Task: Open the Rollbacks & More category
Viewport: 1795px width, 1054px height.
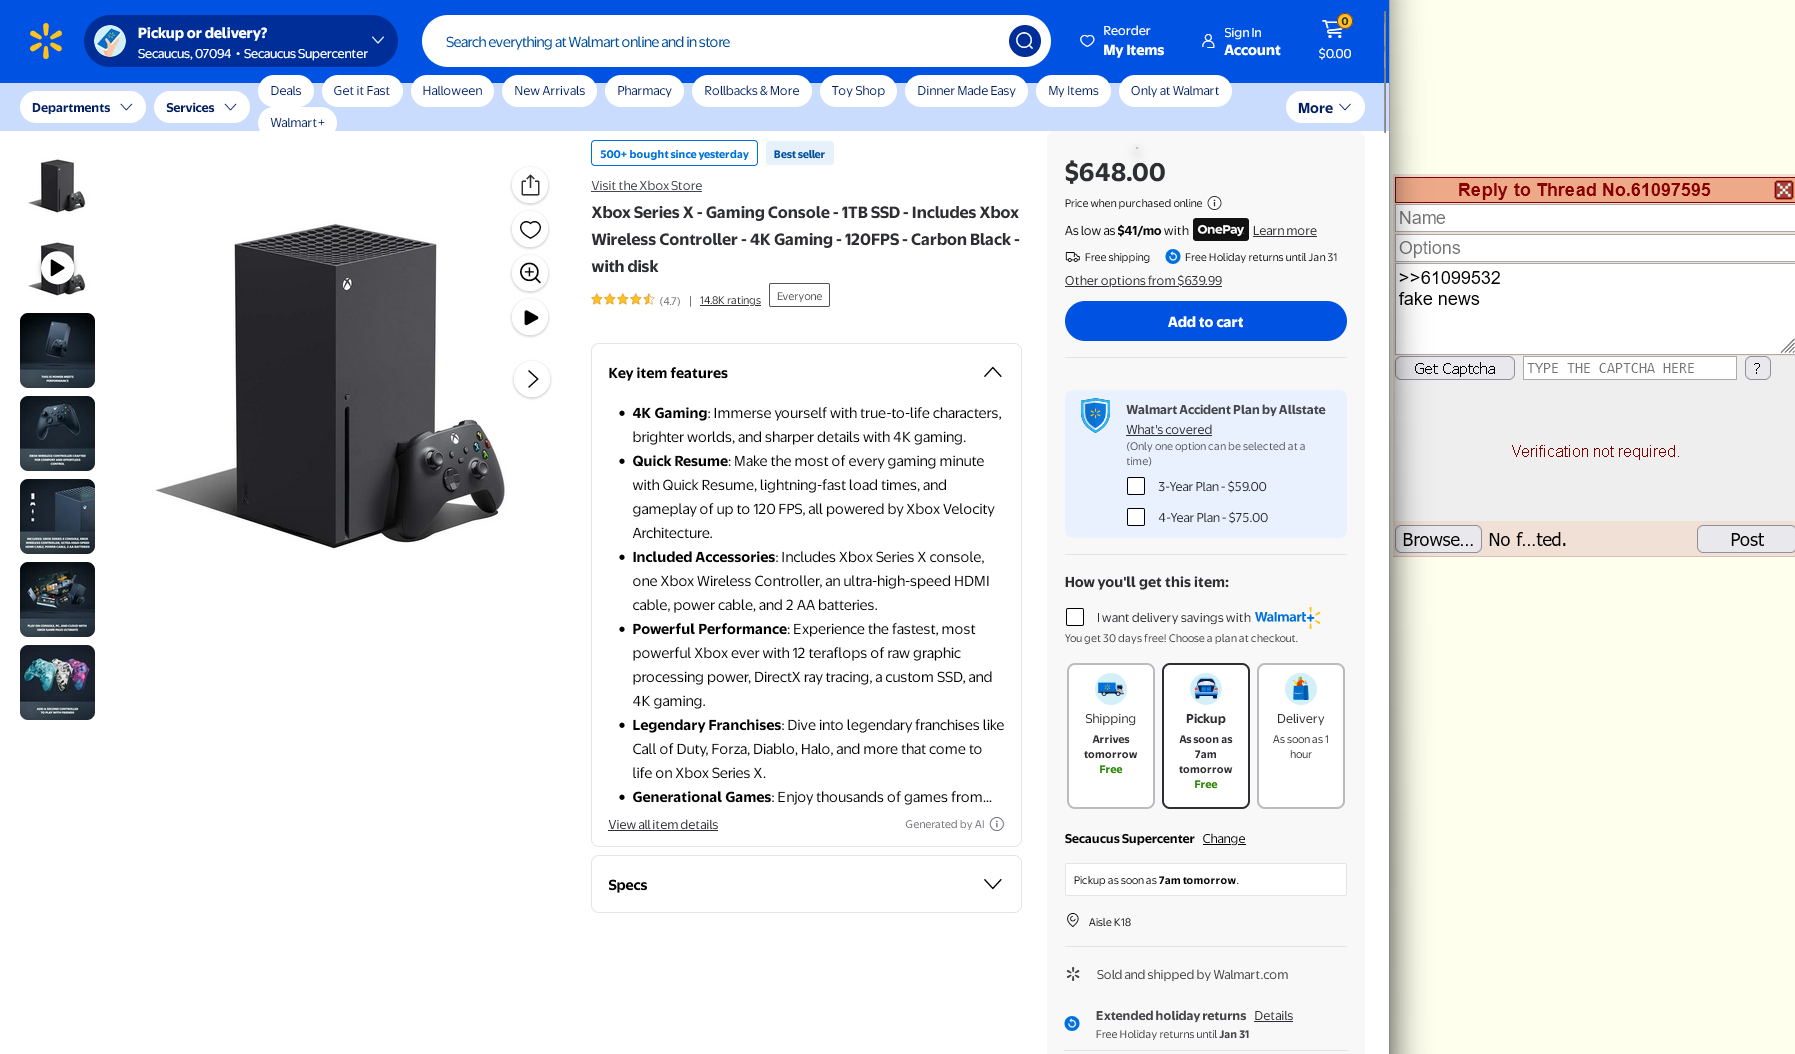Action: coord(752,91)
